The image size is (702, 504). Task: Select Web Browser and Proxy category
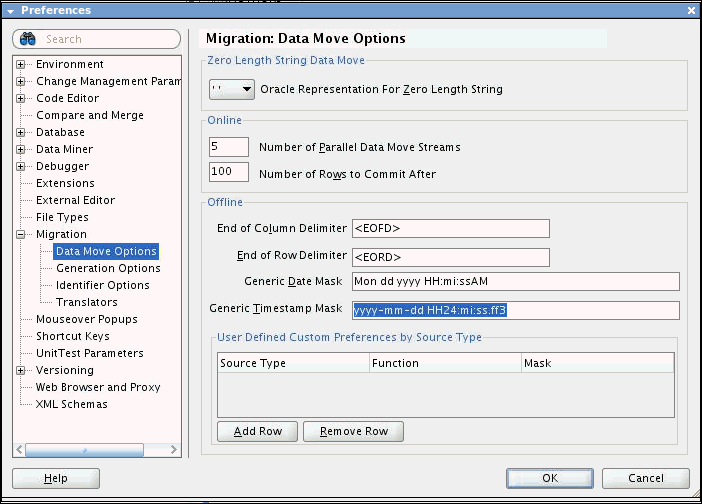click(98, 388)
